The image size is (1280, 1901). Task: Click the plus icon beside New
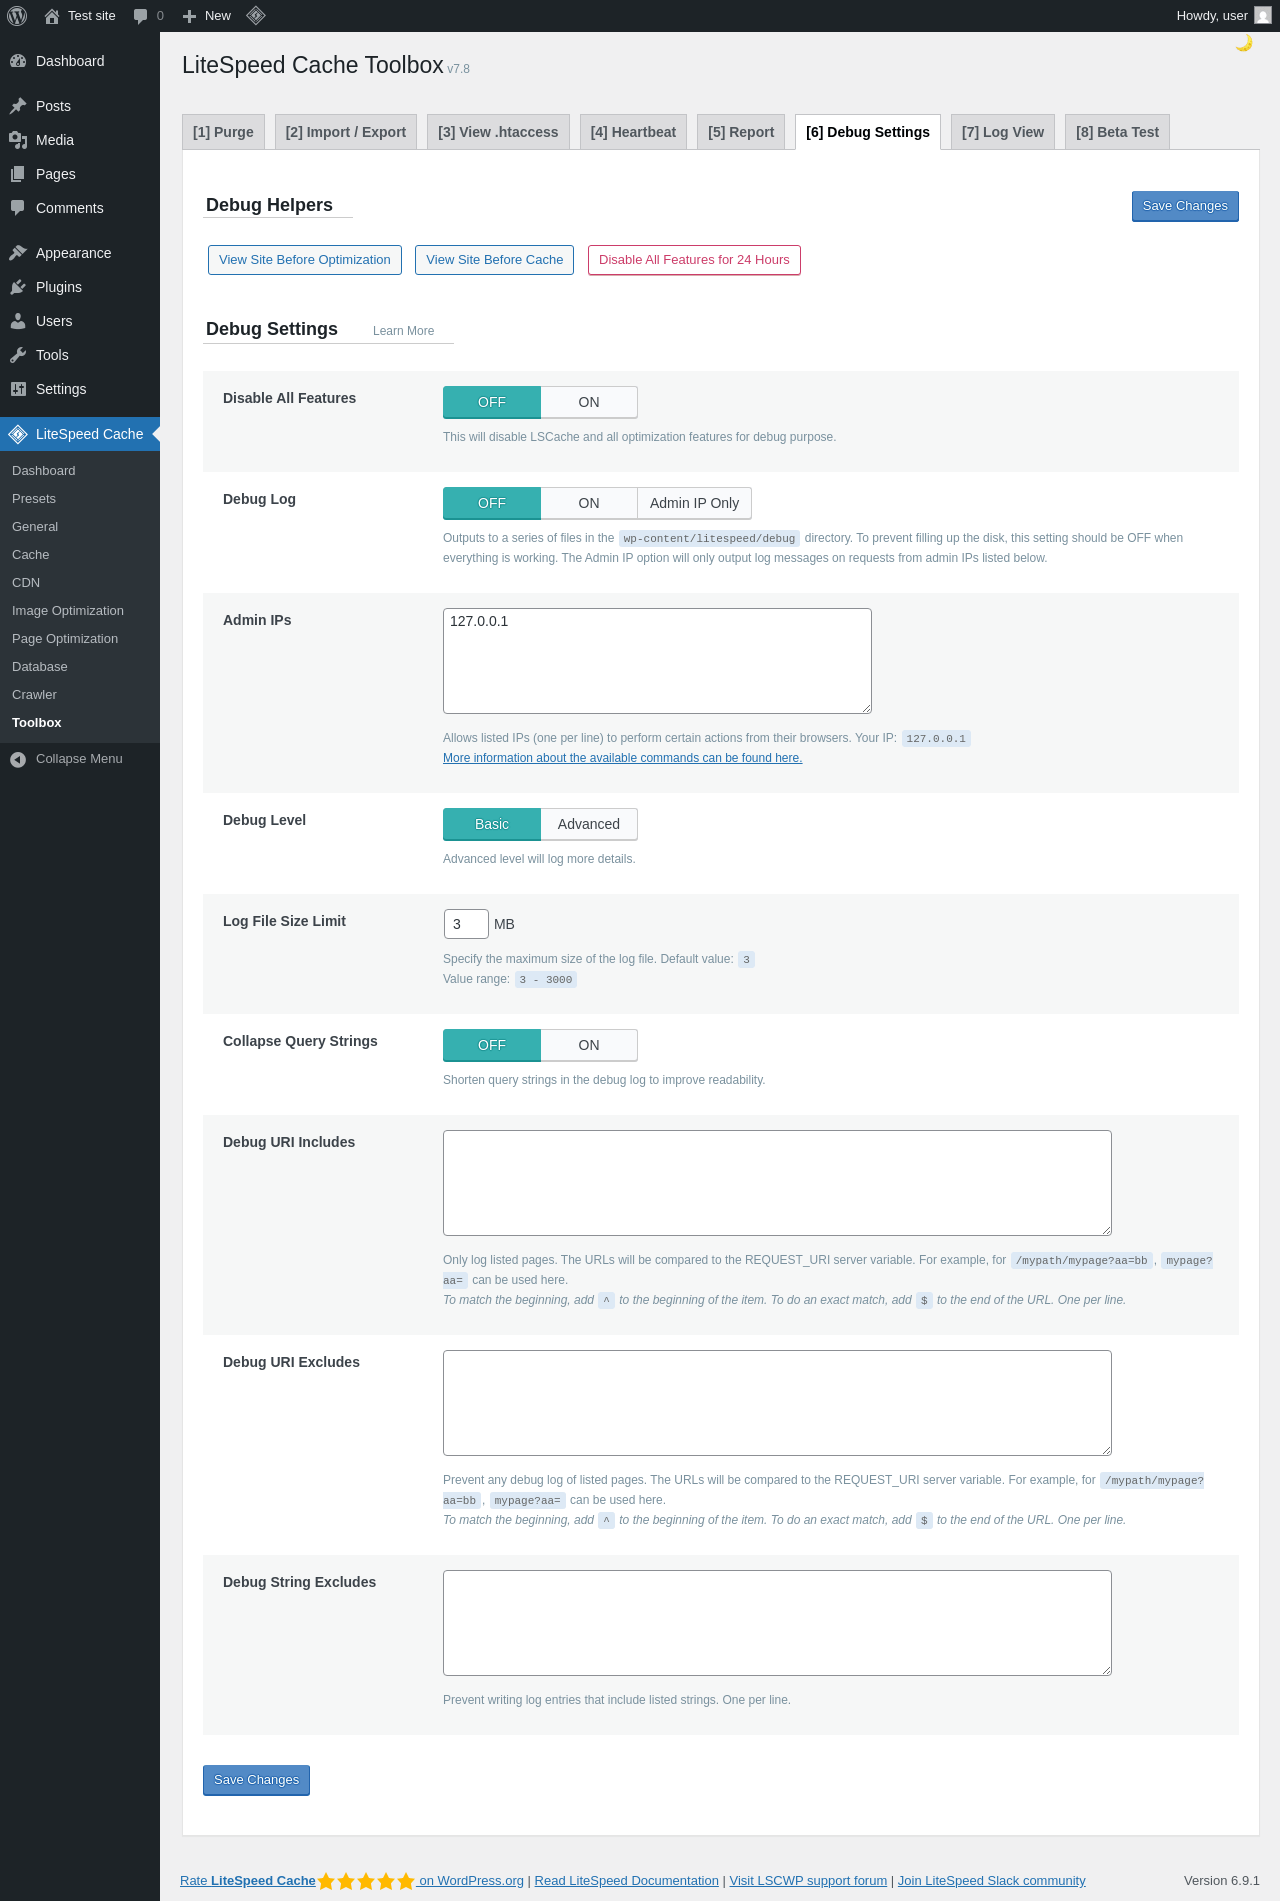pyautogui.click(x=189, y=16)
